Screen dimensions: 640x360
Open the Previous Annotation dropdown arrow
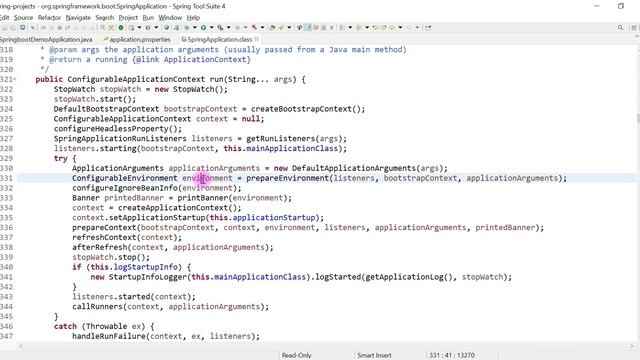point(367,28)
